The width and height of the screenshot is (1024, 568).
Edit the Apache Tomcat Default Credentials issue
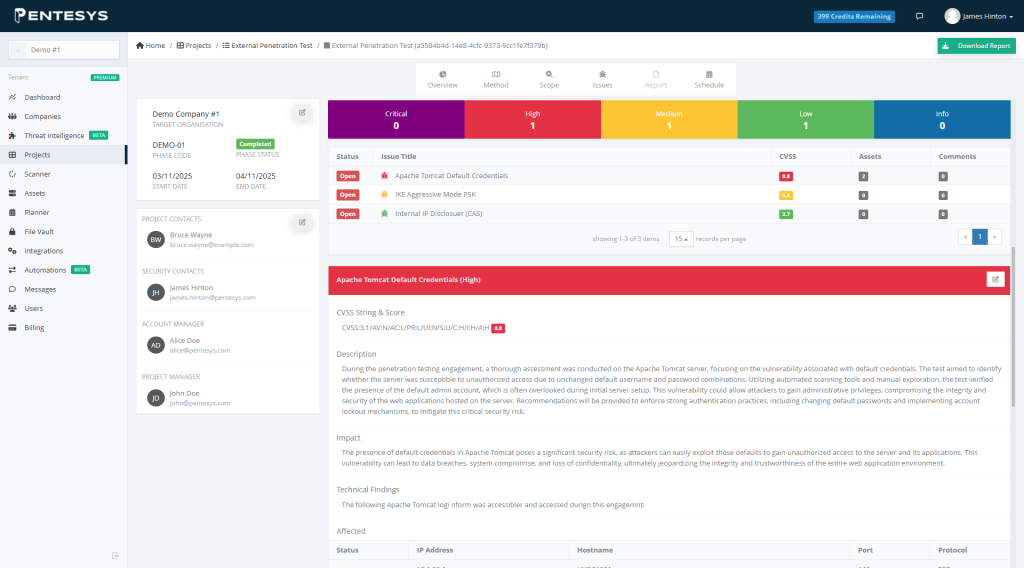coord(994,280)
